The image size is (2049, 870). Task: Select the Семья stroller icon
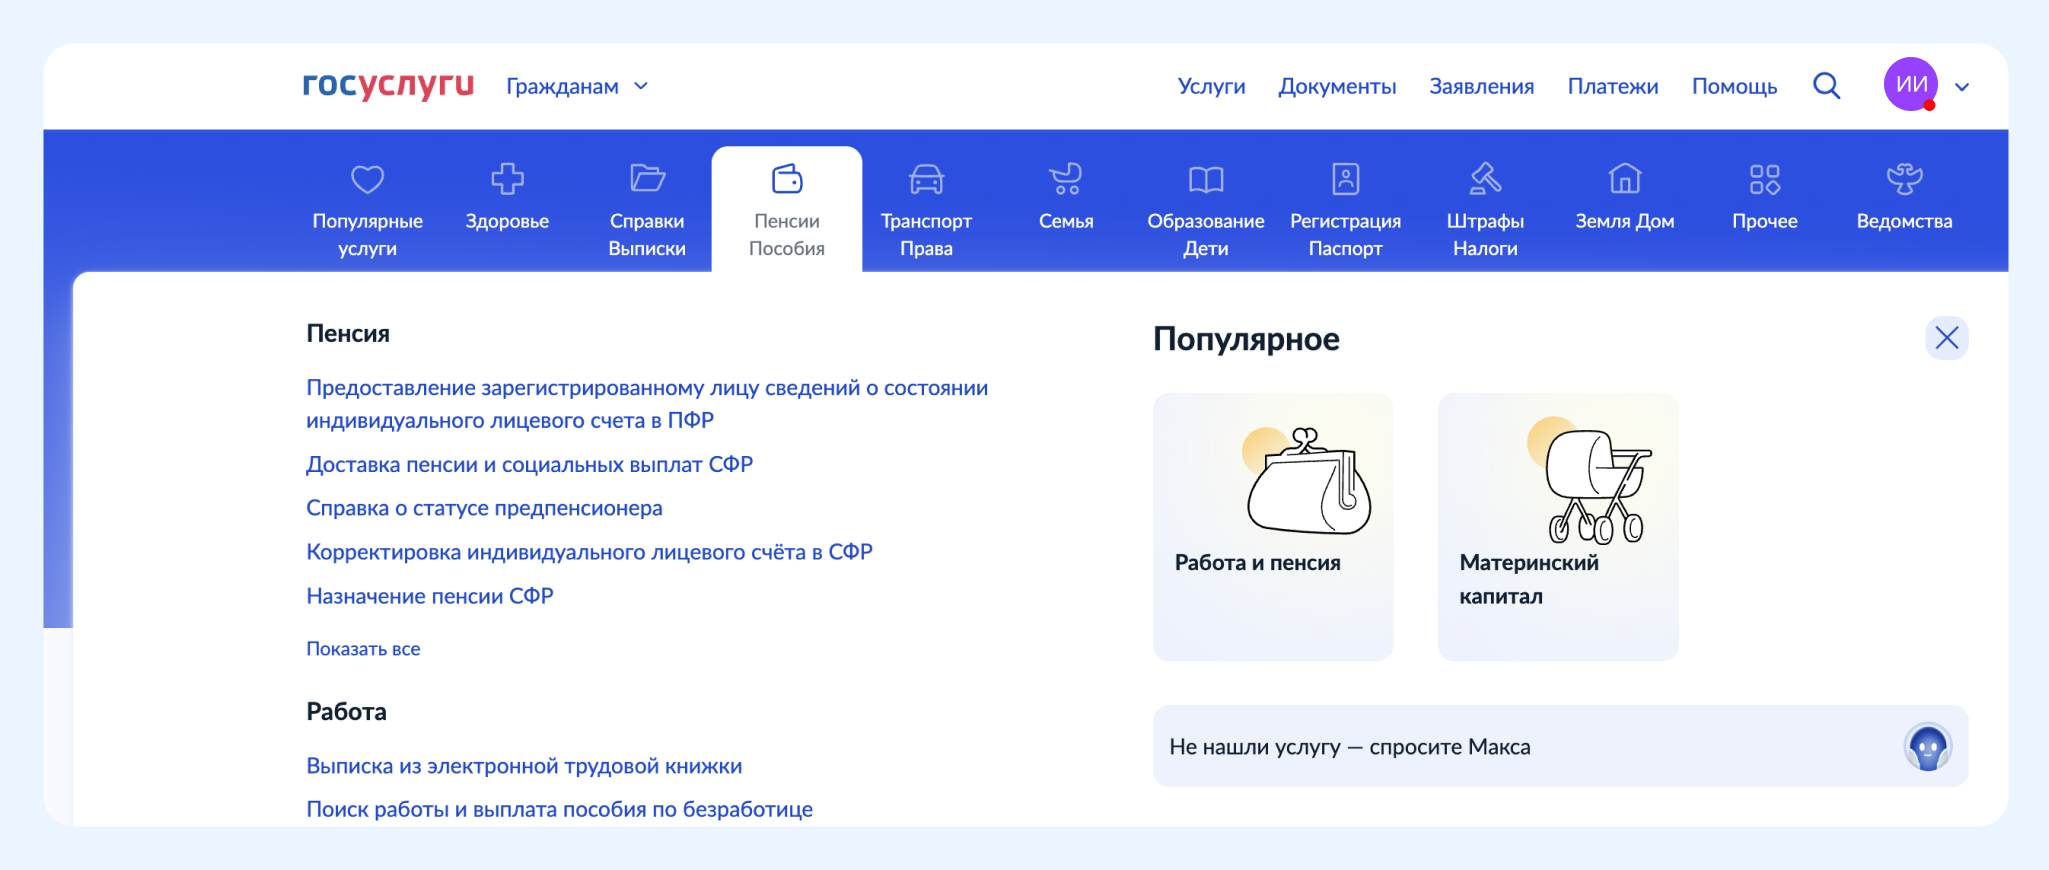click(x=1066, y=179)
